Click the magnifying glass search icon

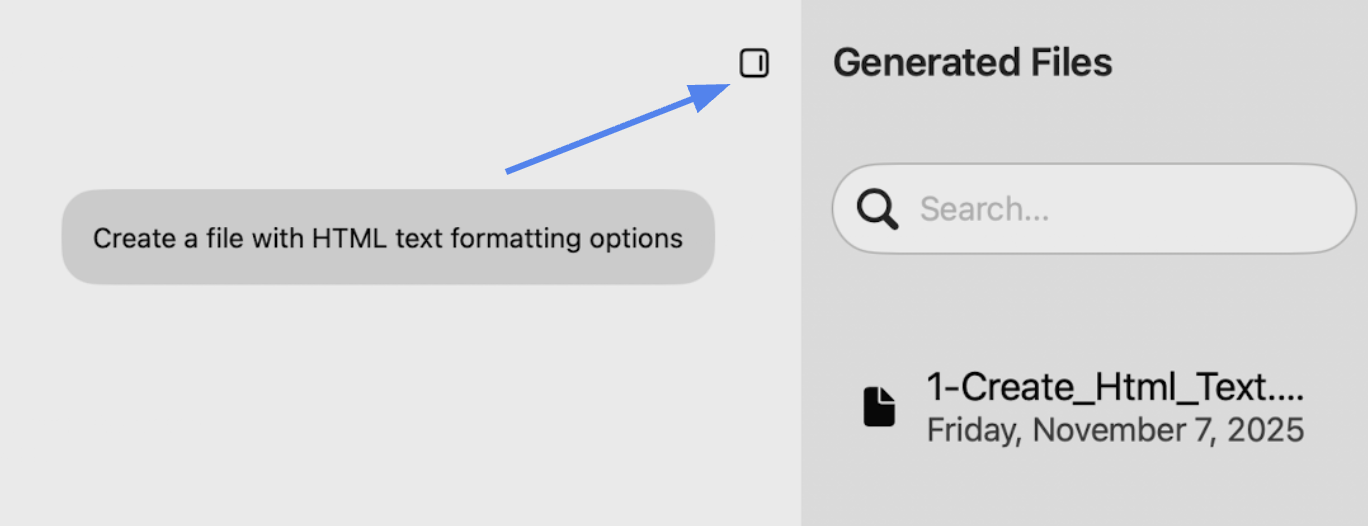click(x=878, y=209)
